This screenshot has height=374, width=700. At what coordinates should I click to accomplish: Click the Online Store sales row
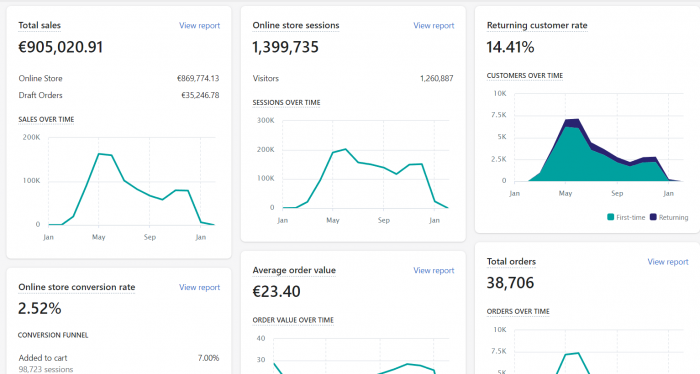[x=119, y=78]
